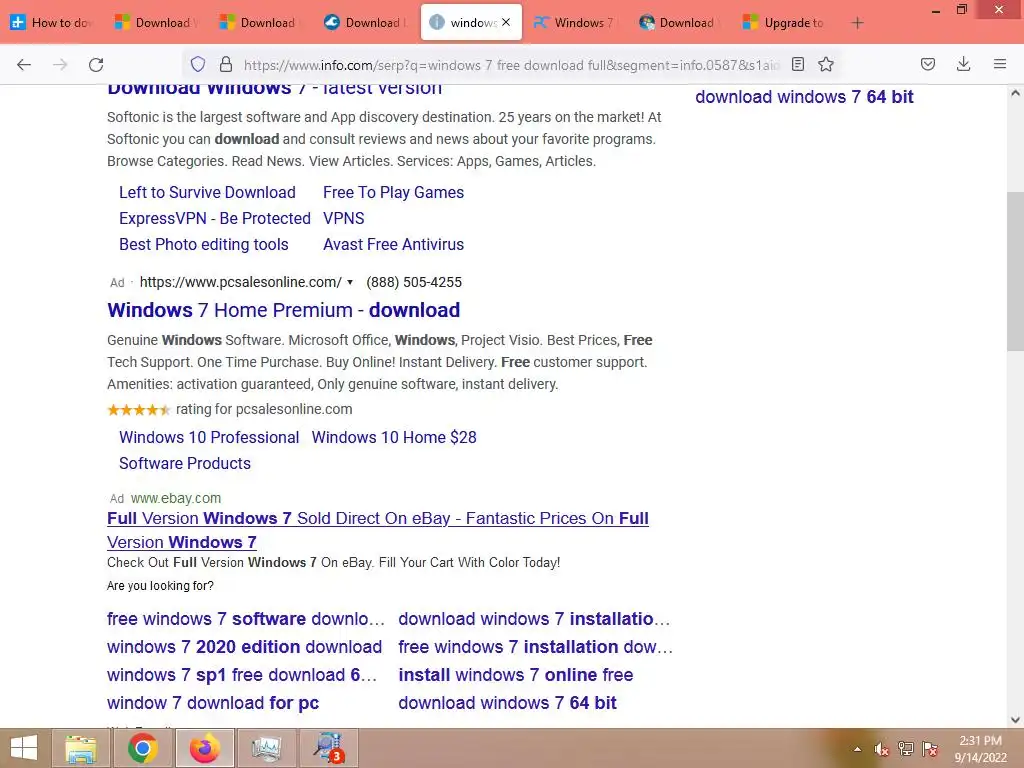Open 'Windows 7 Home Premium - download' result
This screenshot has height=768, width=1024.
click(283, 310)
